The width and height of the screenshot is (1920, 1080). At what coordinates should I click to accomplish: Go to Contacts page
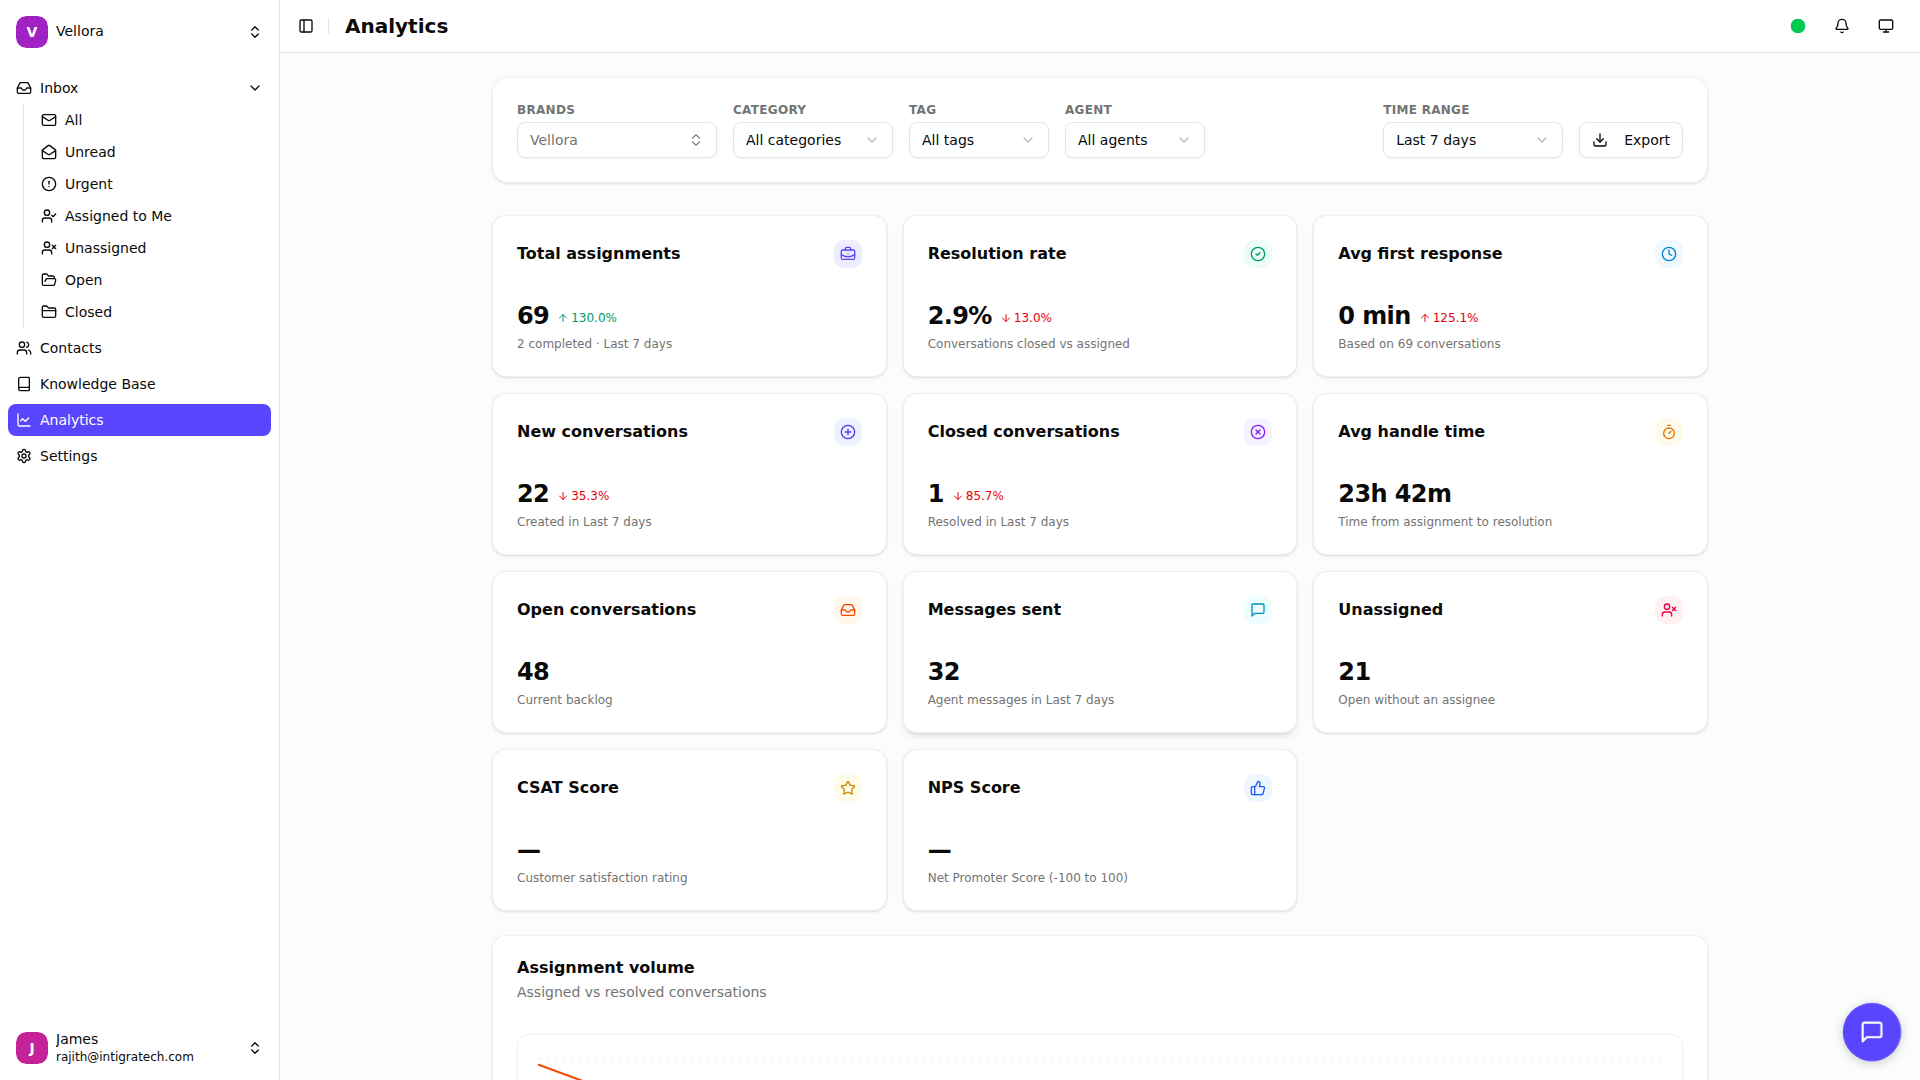click(x=139, y=348)
